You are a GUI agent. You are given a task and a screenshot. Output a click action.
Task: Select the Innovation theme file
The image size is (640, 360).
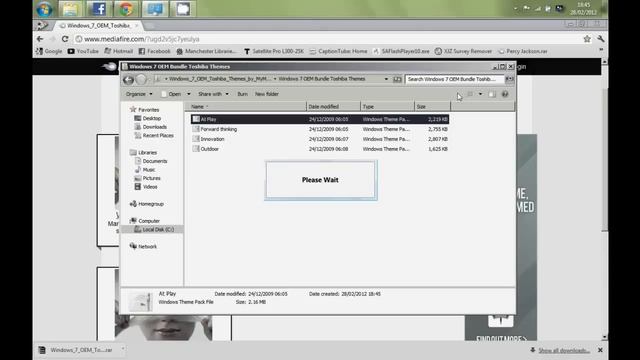click(320, 139)
